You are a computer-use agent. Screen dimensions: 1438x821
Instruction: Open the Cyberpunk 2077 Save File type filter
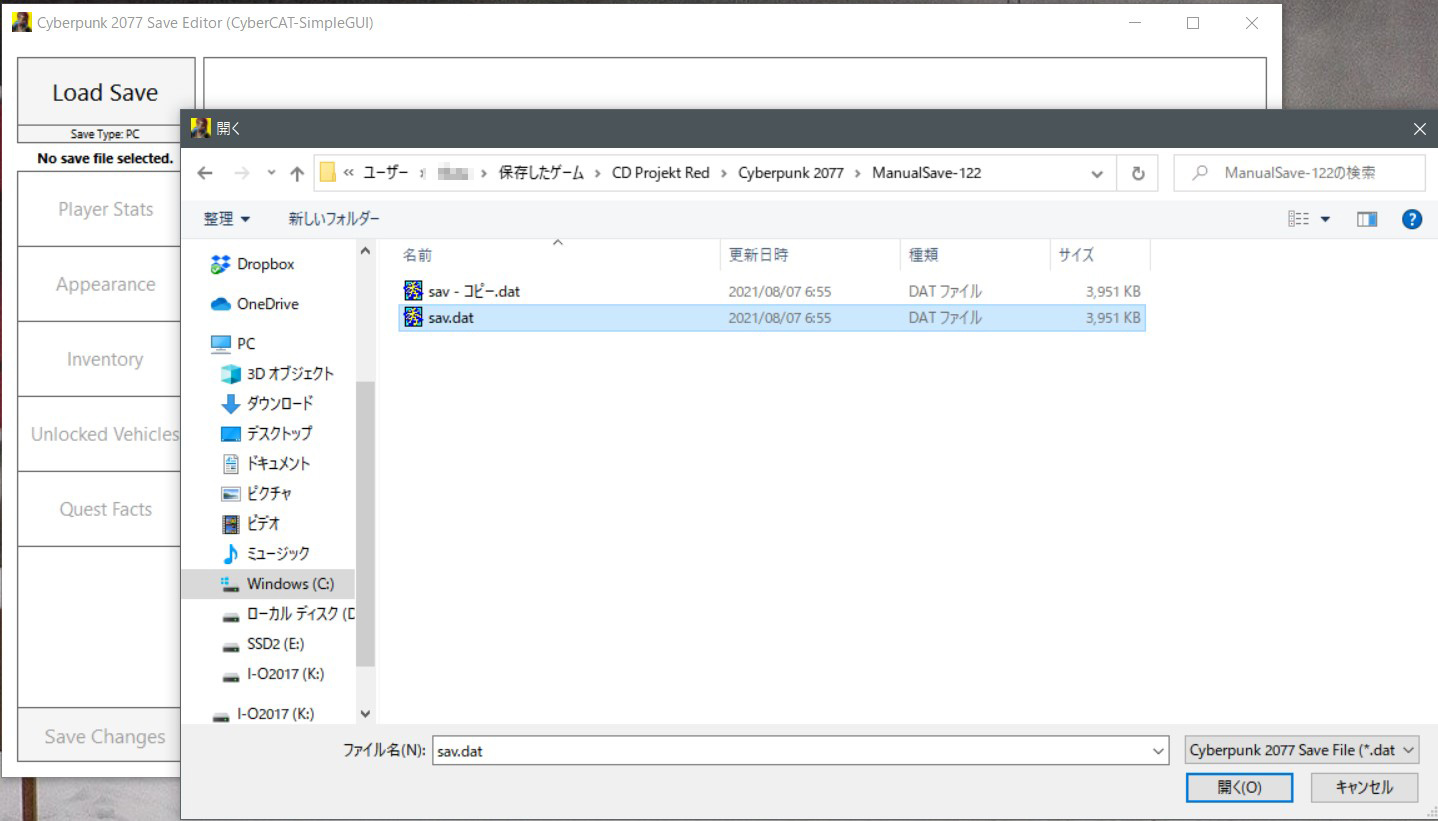[x=1303, y=750]
